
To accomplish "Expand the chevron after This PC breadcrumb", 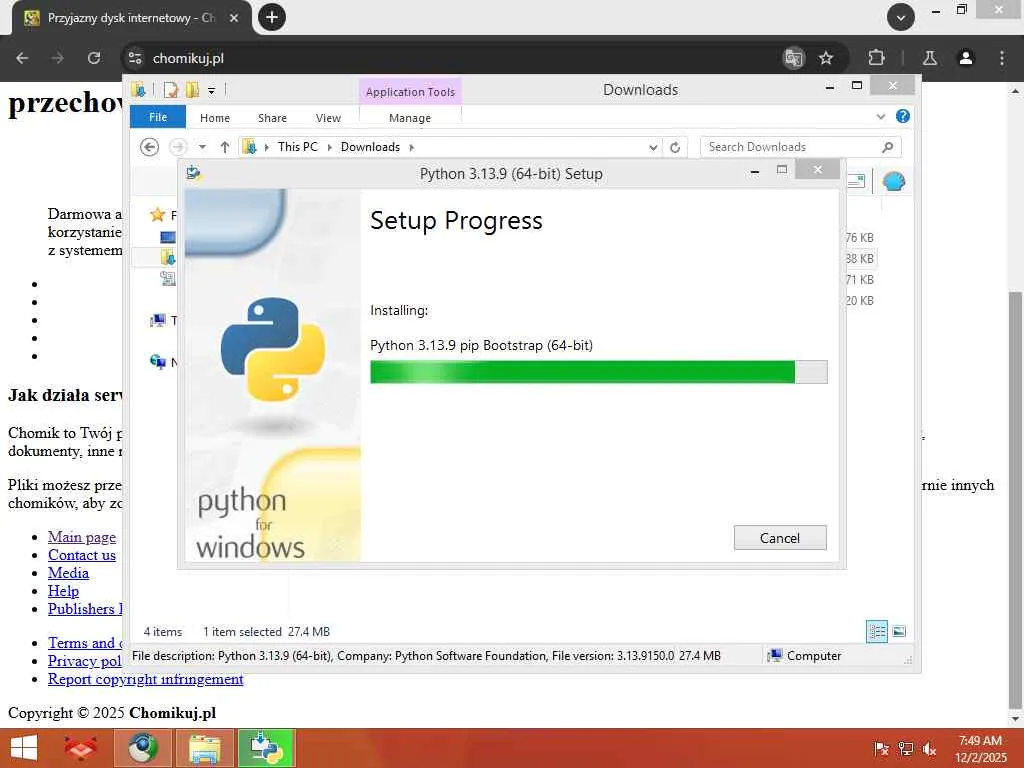I will click(x=329, y=147).
